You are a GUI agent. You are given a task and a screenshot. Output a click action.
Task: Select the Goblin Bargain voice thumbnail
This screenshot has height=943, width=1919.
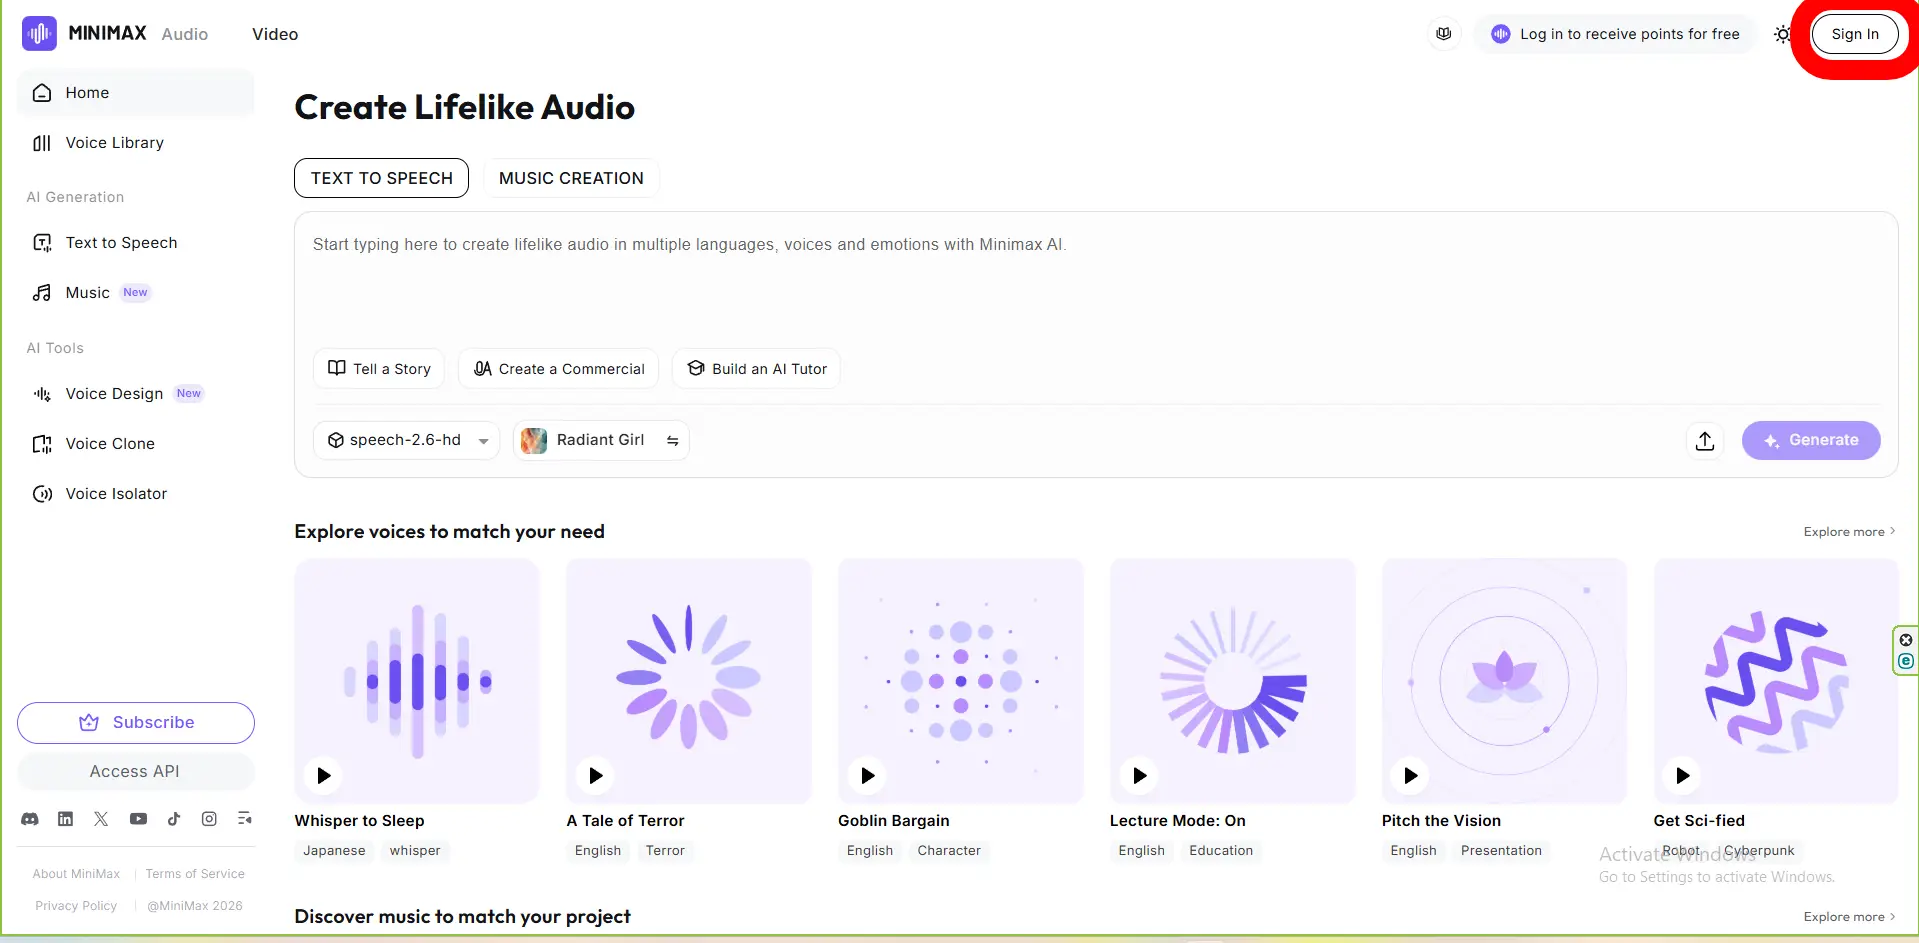[x=960, y=680]
